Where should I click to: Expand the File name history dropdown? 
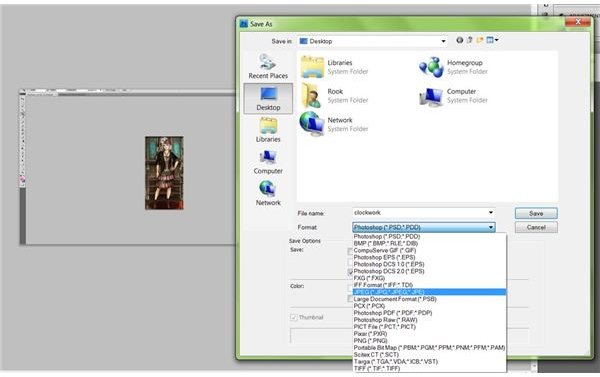click(491, 212)
